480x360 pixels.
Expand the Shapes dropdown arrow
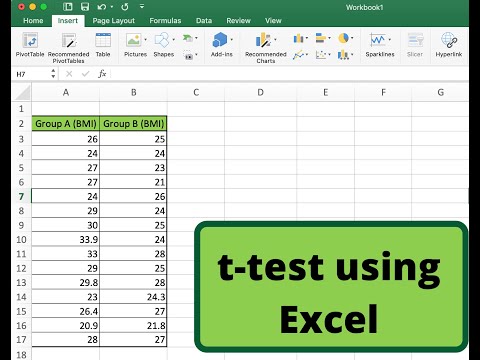point(174,40)
